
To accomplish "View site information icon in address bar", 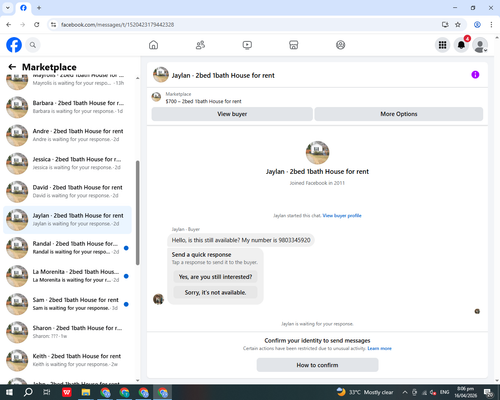I will (x=53, y=25).
